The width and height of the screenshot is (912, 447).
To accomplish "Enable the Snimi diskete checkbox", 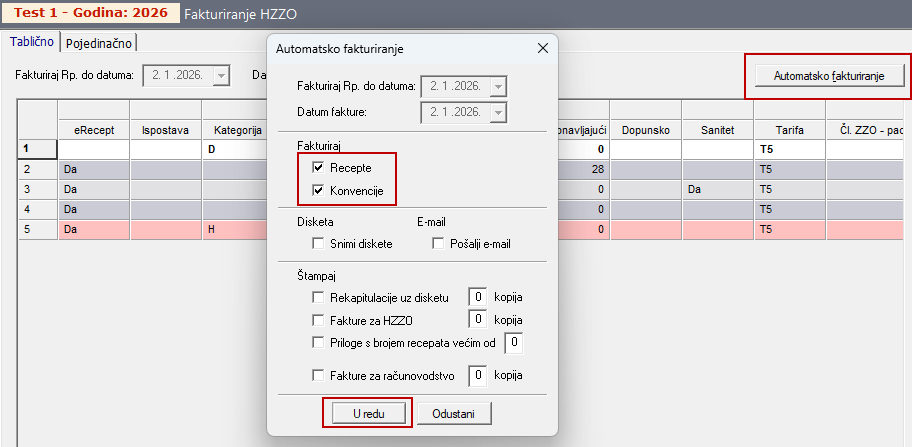I will (318, 244).
